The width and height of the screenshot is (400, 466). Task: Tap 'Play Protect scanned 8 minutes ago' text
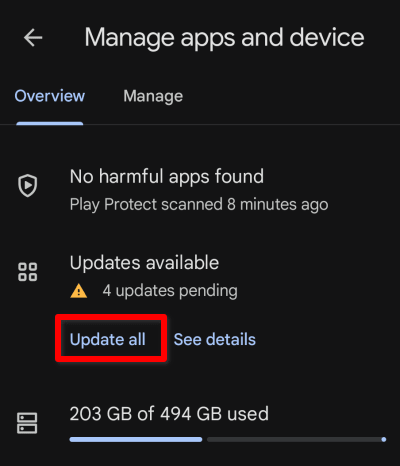click(199, 204)
